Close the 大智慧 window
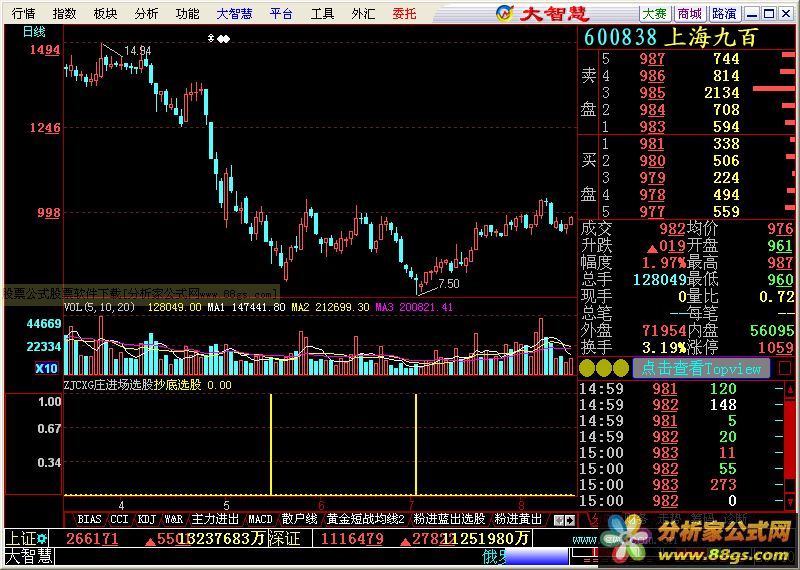This screenshot has width=800, height=570. tap(786, 14)
